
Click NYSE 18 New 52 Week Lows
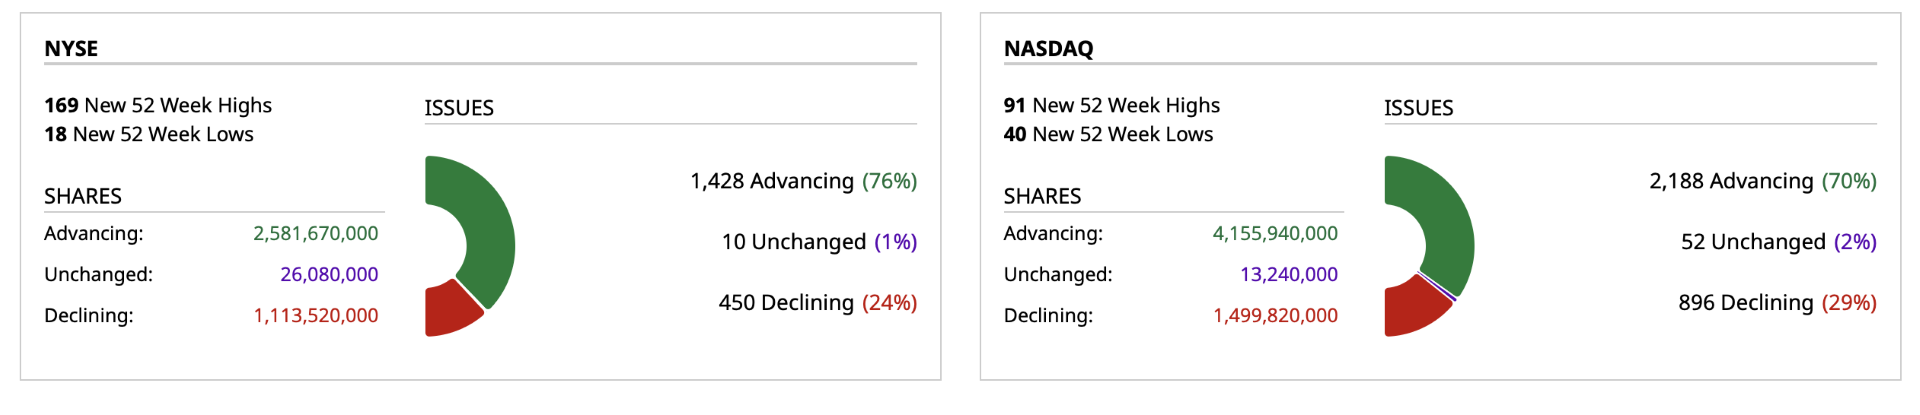pos(149,134)
